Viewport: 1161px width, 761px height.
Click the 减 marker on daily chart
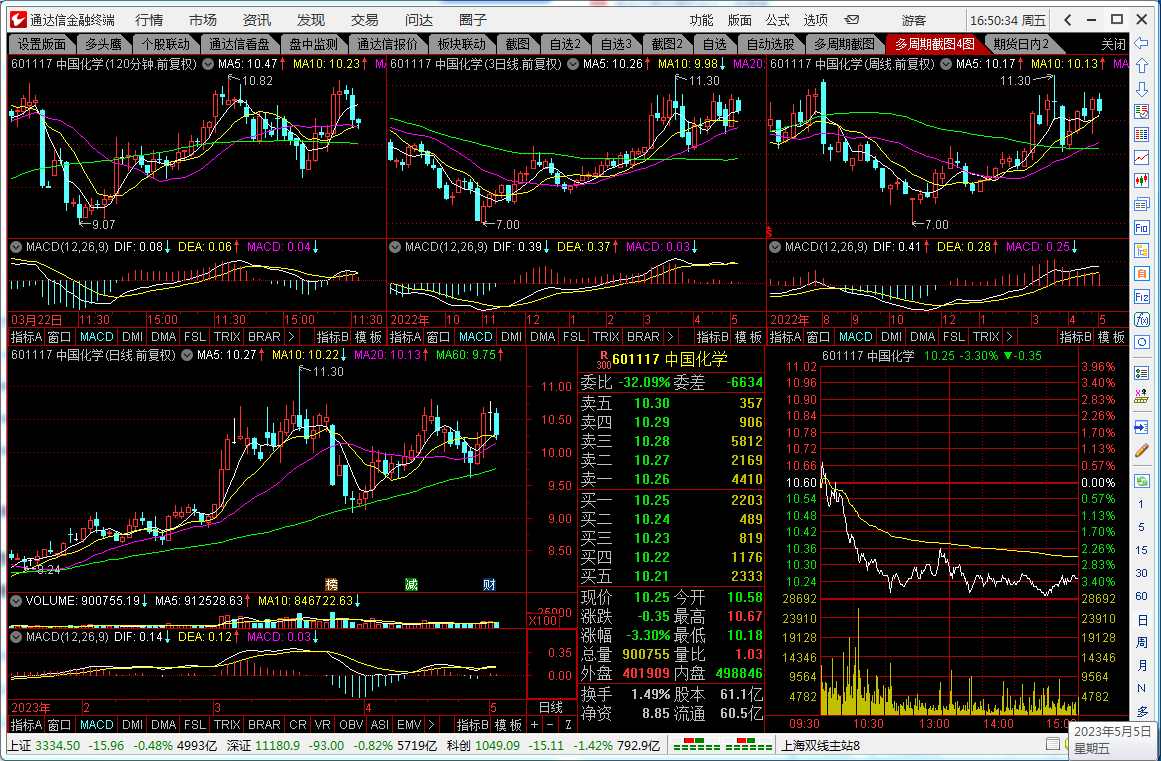[411, 585]
